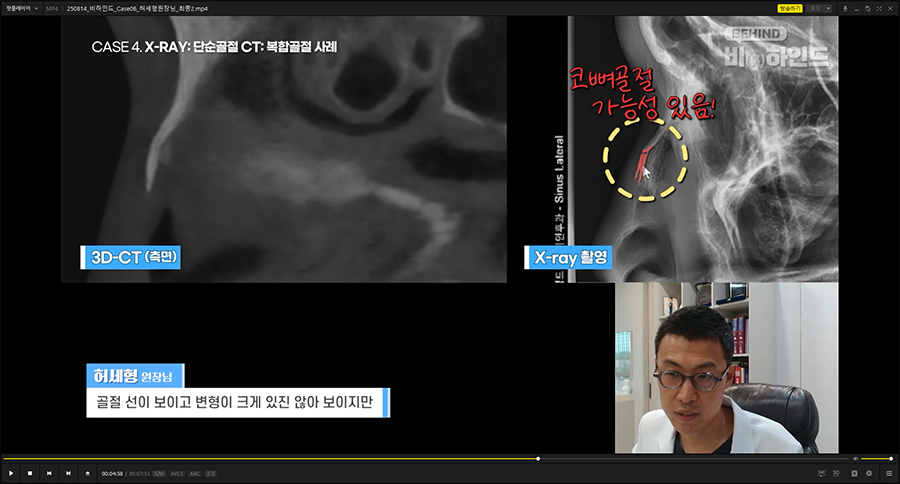Click the open/eject file icon
Screen dimensions: 900x484
coord(87,473)
